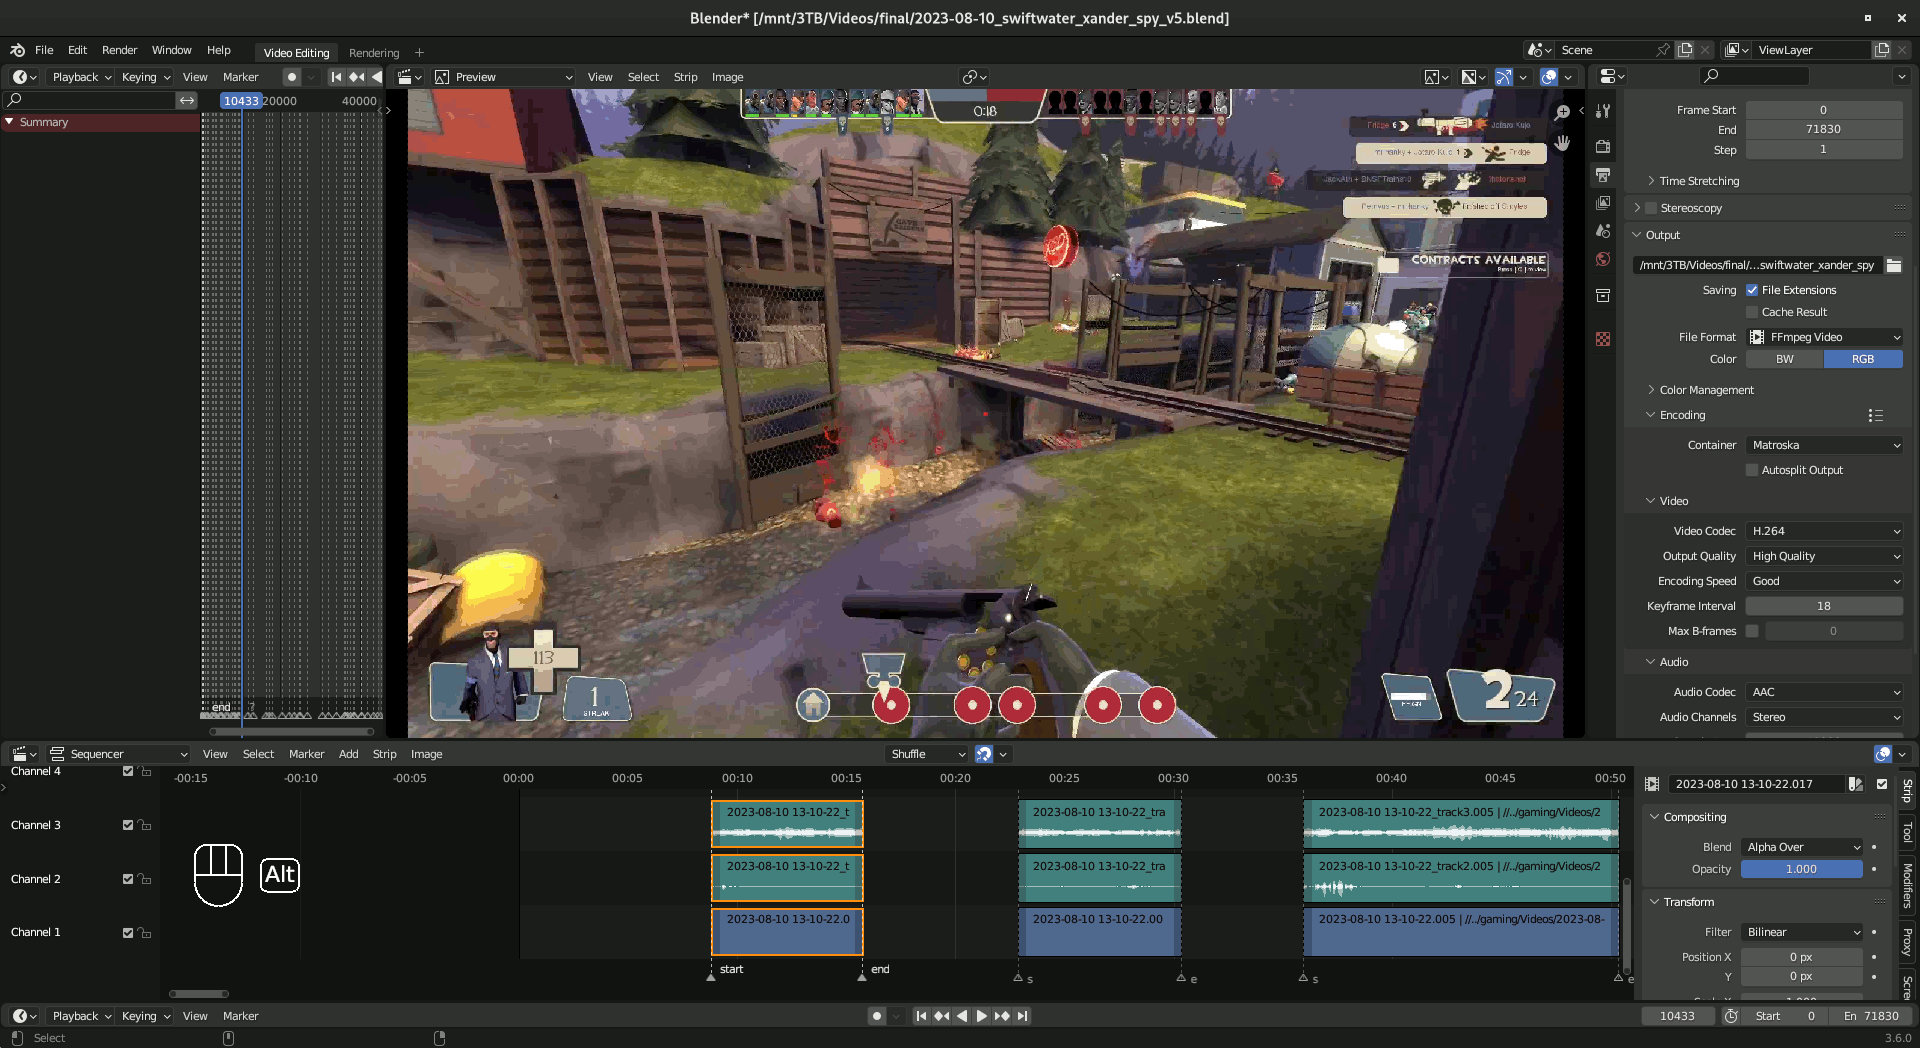Click the Encoding presets icon
This screenshot has width=1920, height=1048.
(x=1876, y=415)
